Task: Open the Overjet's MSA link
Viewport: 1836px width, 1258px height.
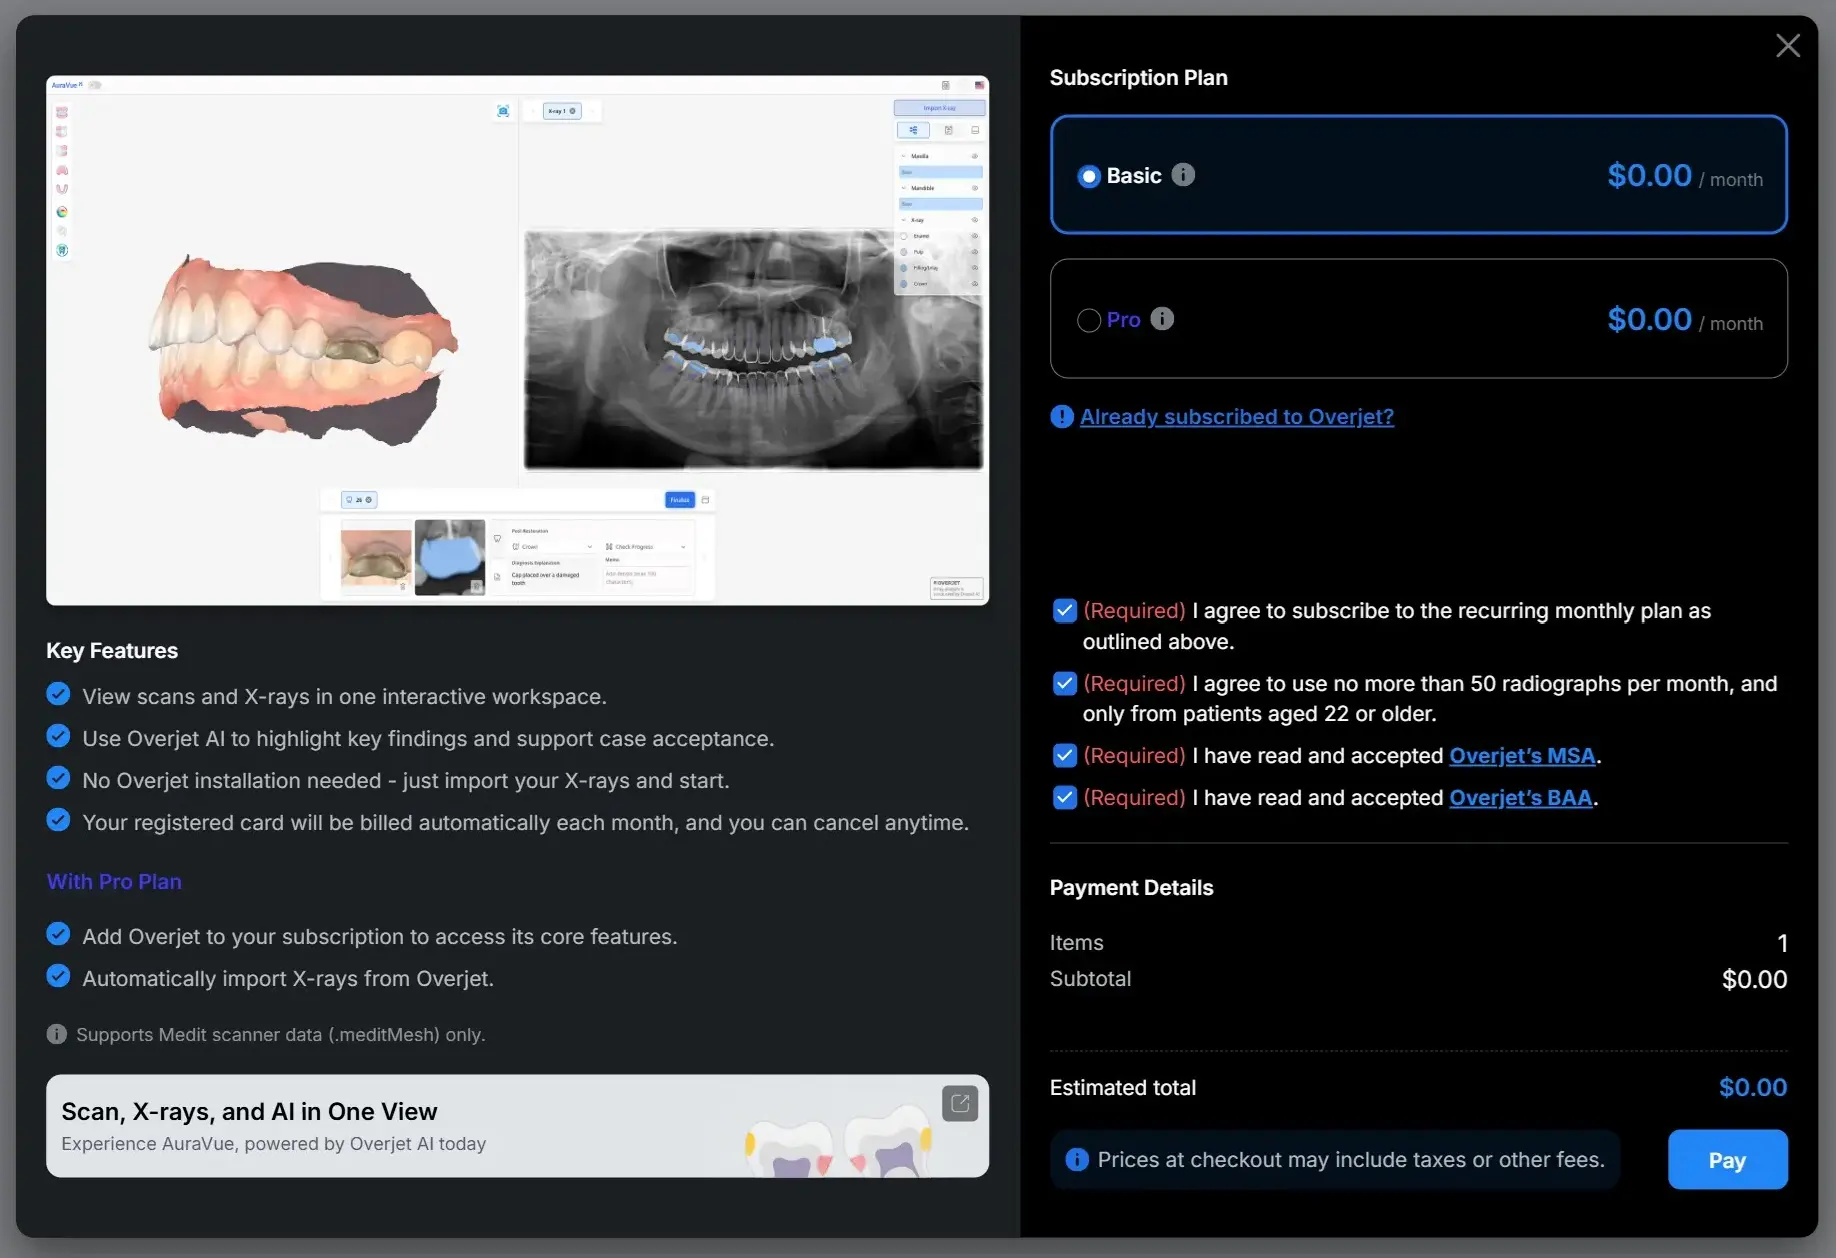Action: point(1522,756)
